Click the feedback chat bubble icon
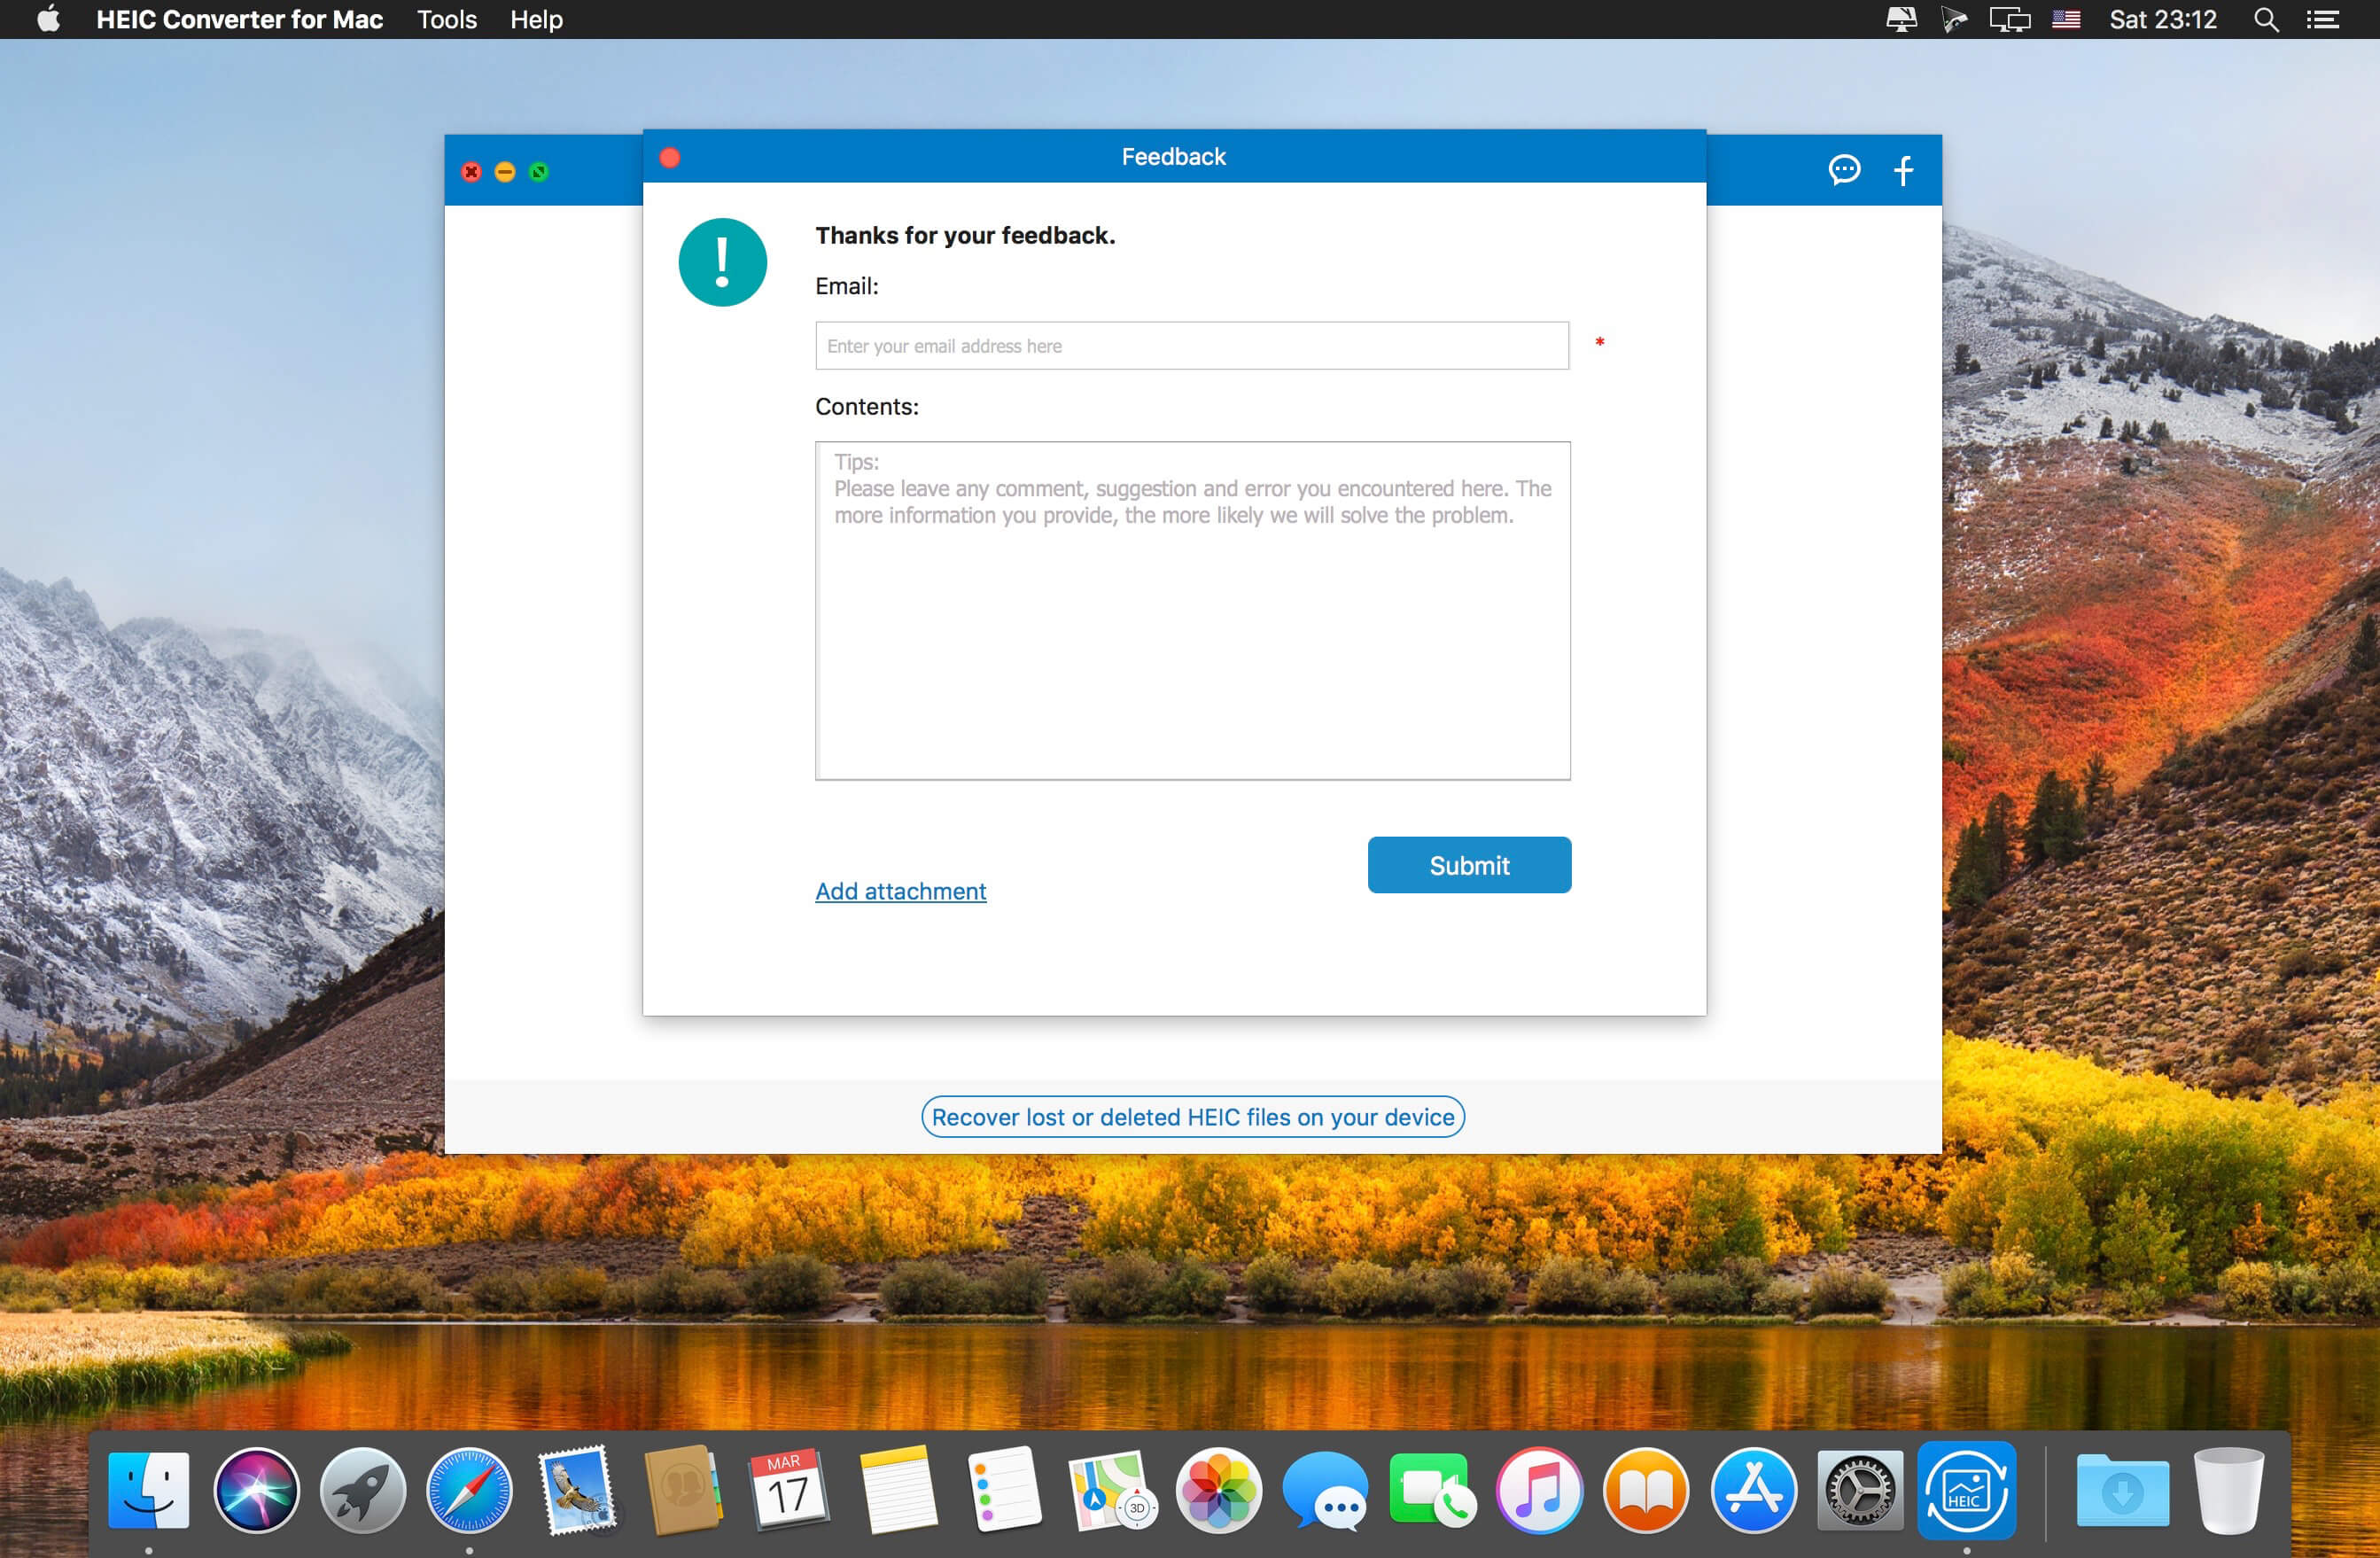The width and height of the screenshot is (2380, 1558). click(x=1839, y=170)
